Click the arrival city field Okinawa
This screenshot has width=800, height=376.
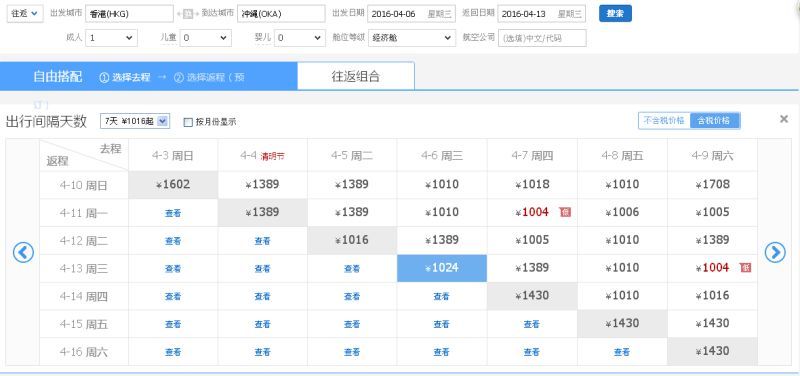[281, 14]
